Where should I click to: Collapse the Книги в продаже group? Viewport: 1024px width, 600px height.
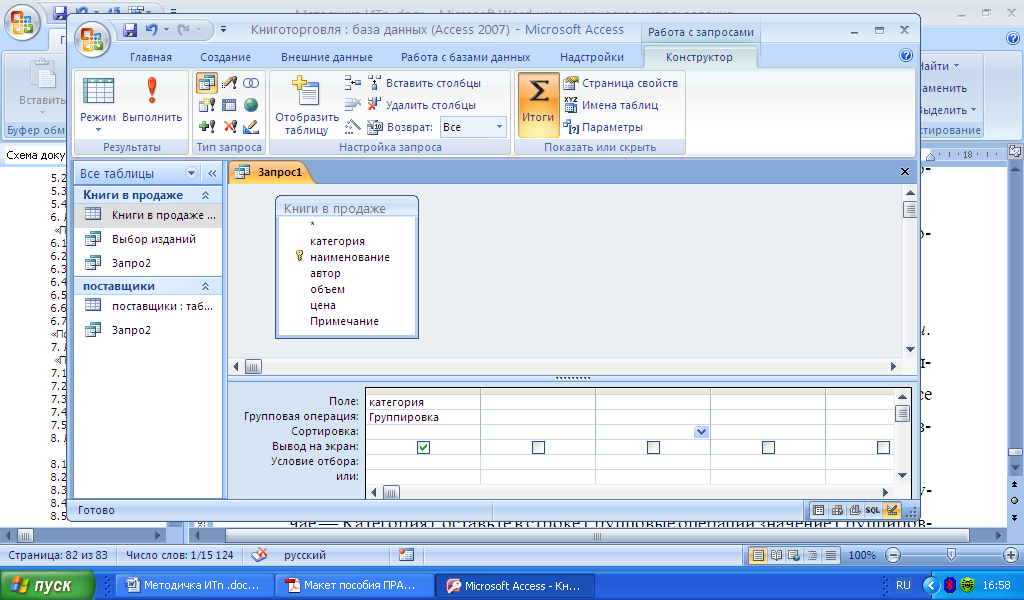tap(205, 195)
